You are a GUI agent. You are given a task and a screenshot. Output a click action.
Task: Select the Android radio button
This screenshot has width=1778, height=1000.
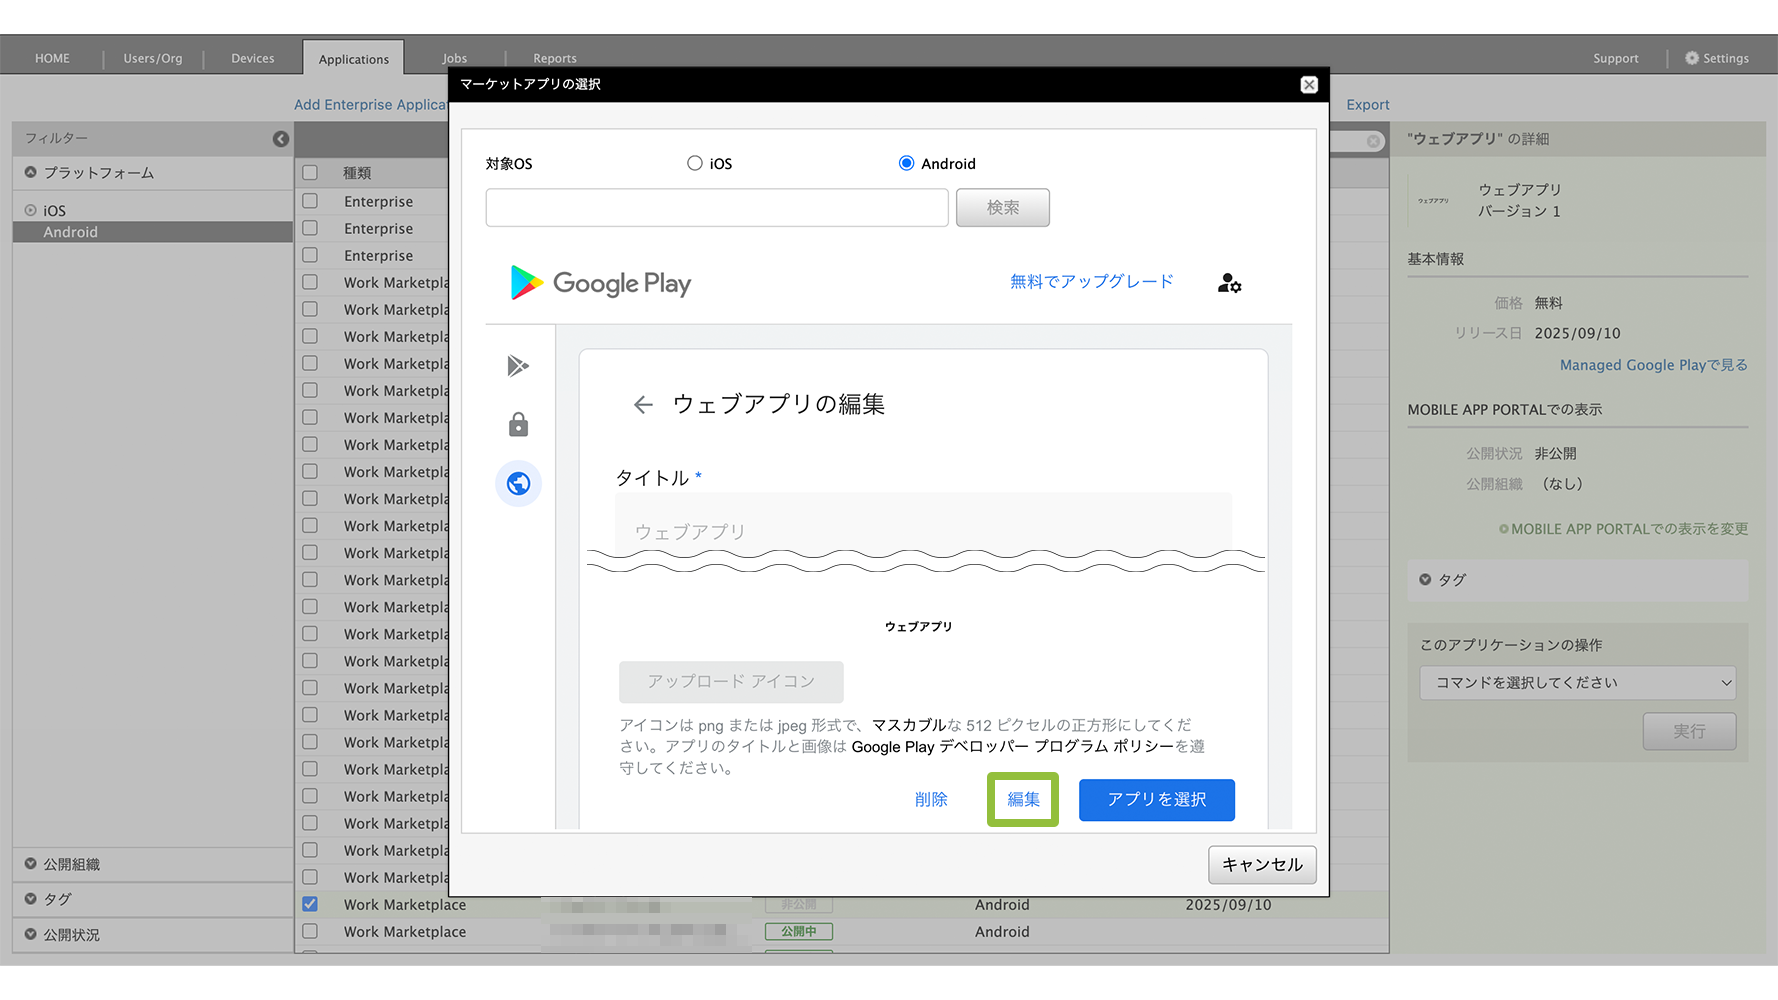pos(906,163)
